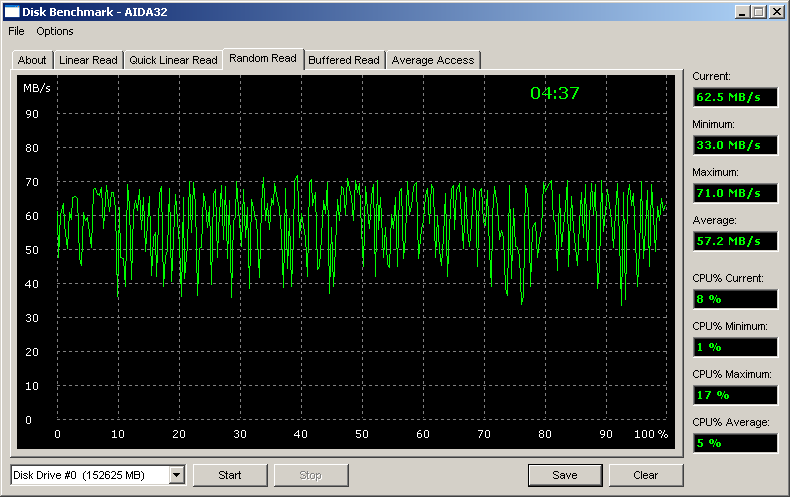Switch to the About tab
This screenshot has height=497, width=790.
tap(32, 60)
